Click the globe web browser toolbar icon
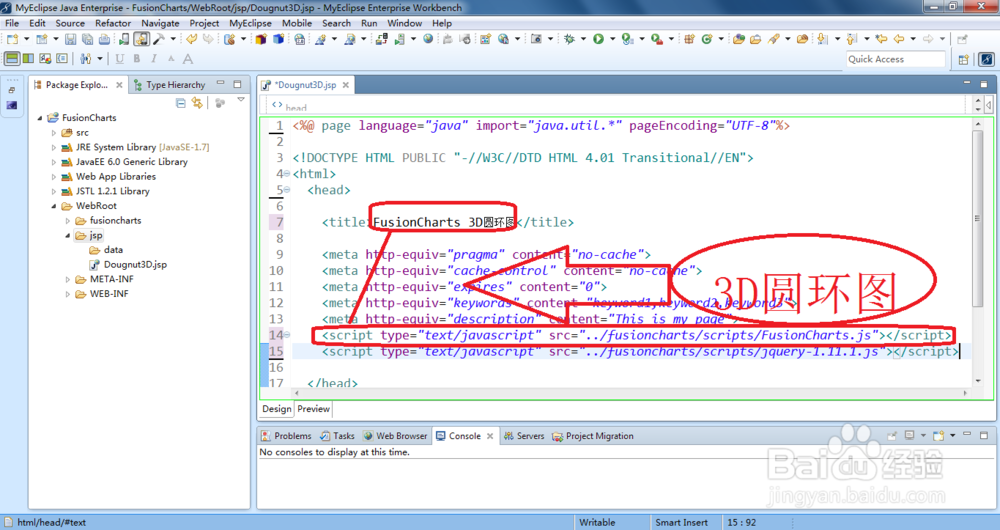Viewport: 1000px width, 530px height. click(428, 40)
